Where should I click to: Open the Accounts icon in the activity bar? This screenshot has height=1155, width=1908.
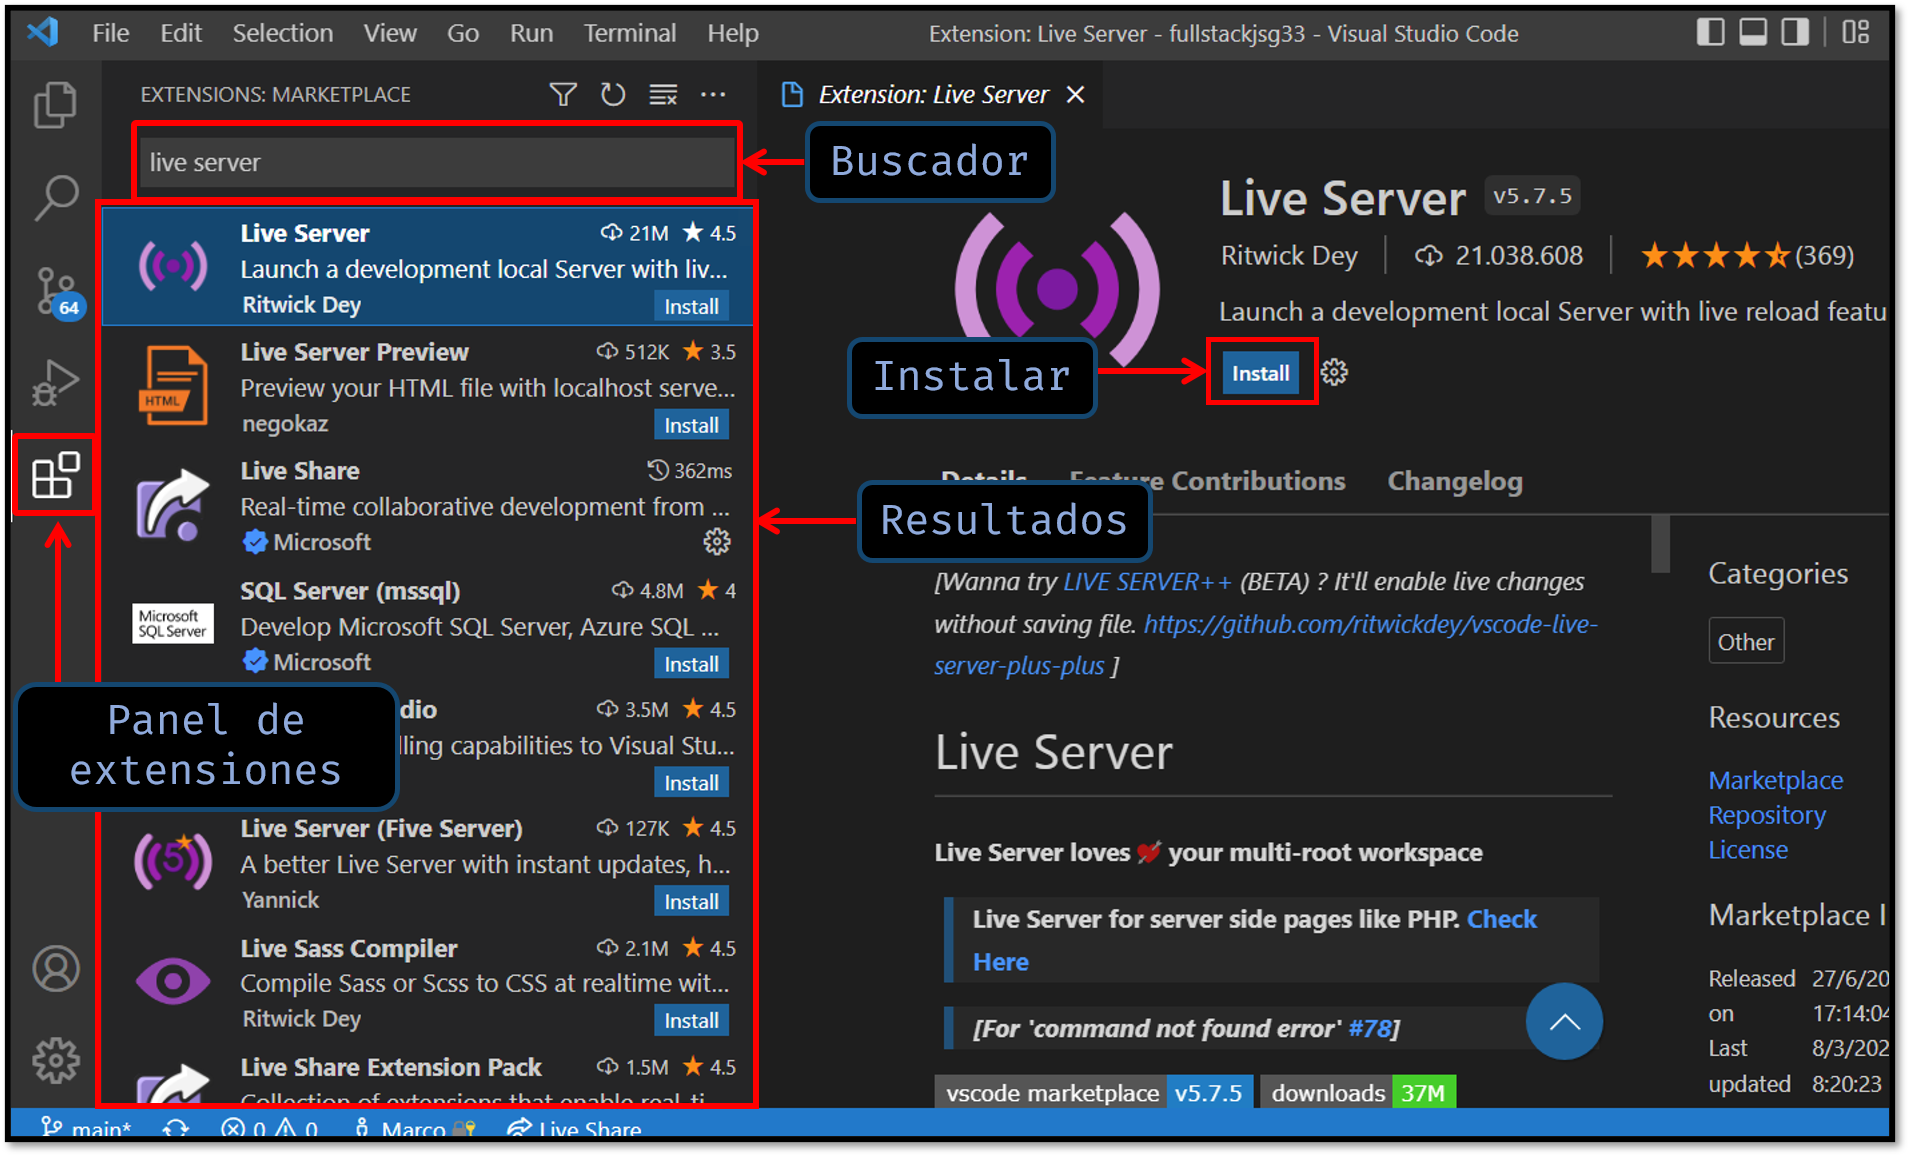point(56,968)
